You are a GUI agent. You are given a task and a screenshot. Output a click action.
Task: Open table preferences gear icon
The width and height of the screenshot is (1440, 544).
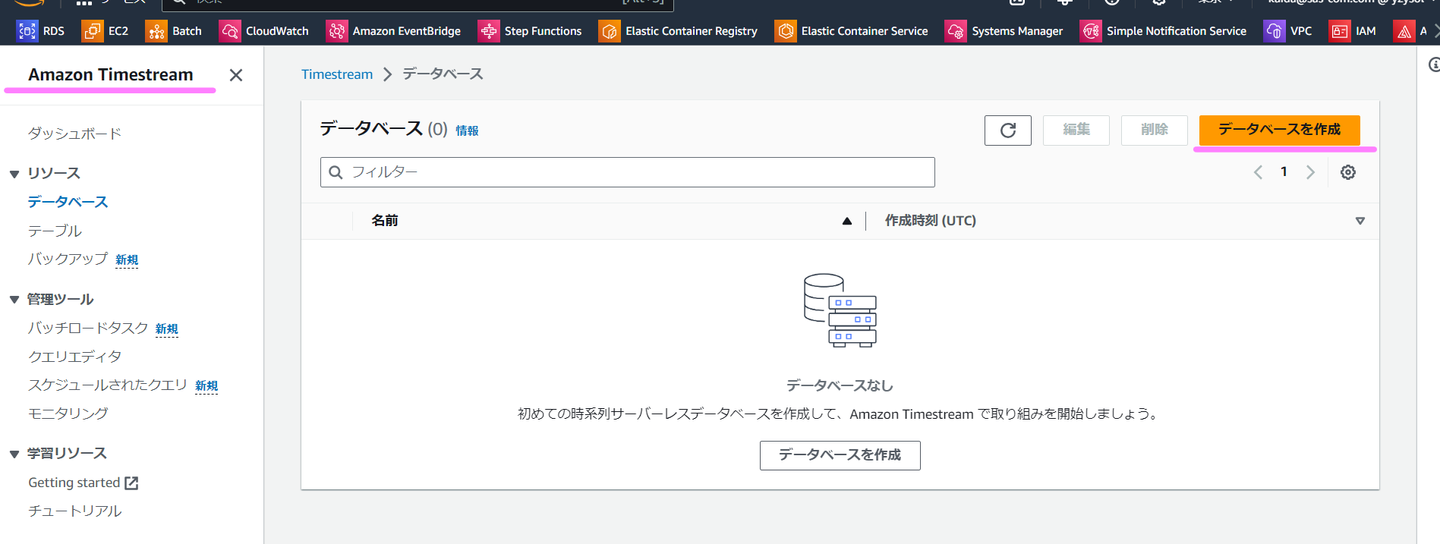click(x=1348, y=172)
